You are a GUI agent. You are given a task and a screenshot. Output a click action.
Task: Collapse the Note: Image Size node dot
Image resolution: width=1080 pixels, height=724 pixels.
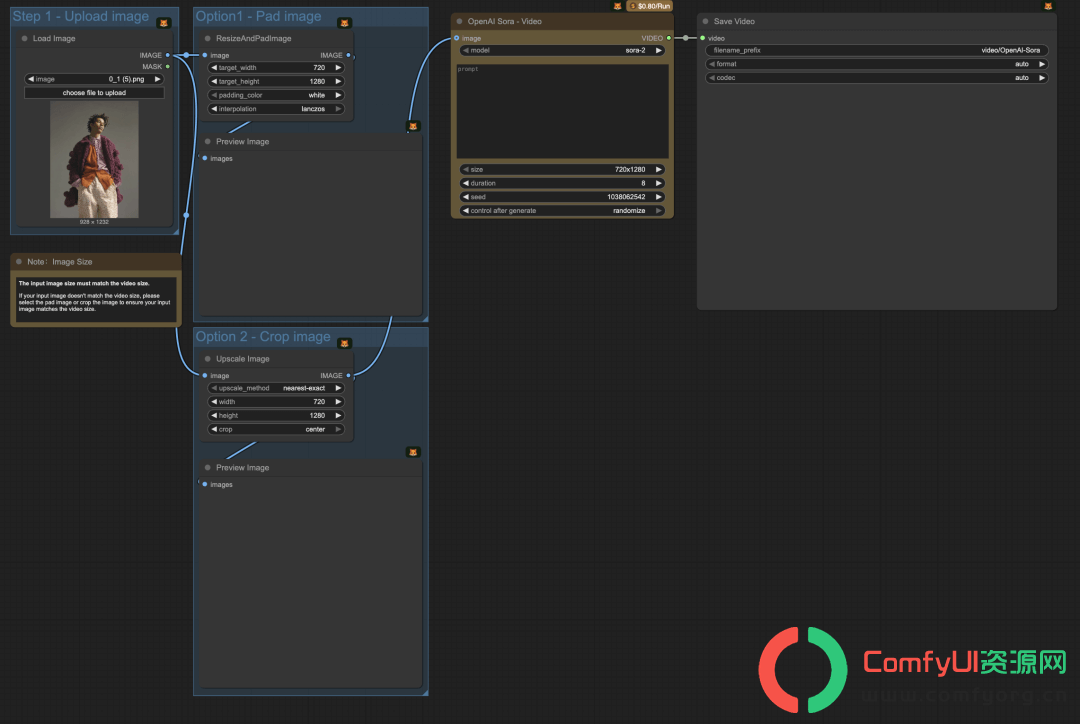(19, 262)
